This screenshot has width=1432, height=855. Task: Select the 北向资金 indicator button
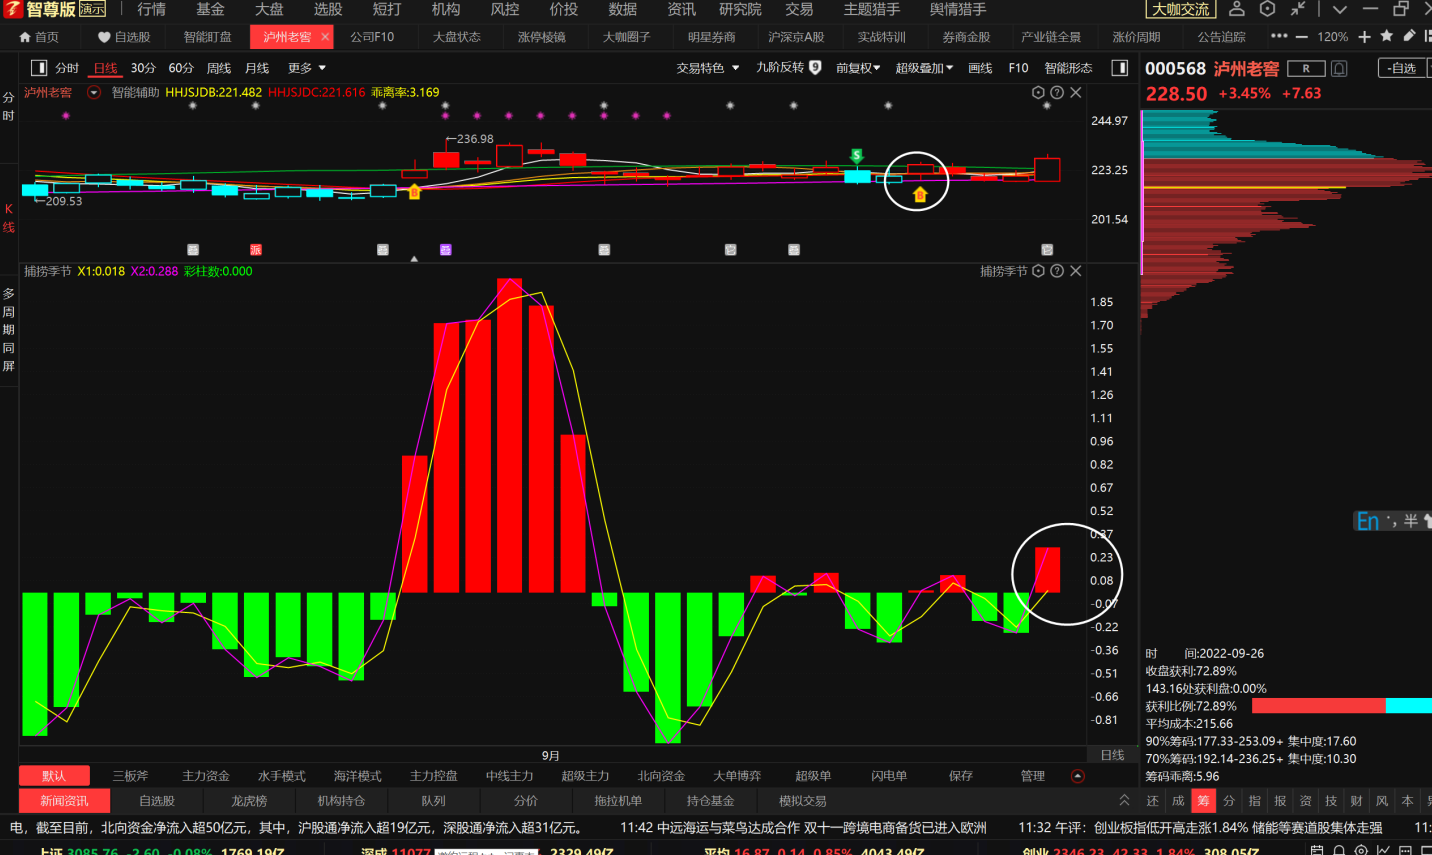661,776
